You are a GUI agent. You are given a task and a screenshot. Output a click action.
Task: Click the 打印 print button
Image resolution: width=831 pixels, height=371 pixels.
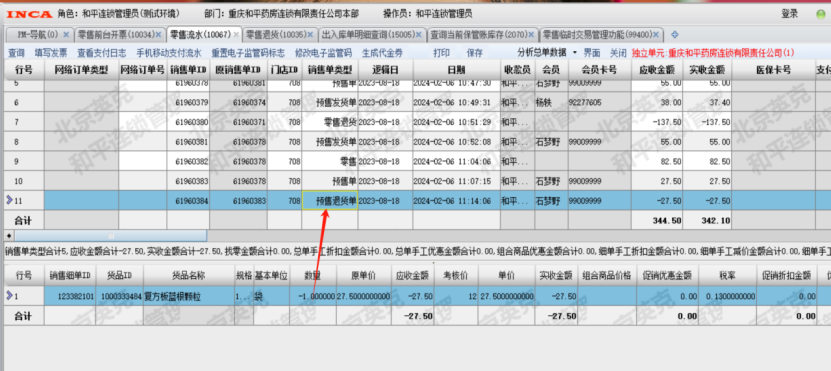click(x=441, y=53)
